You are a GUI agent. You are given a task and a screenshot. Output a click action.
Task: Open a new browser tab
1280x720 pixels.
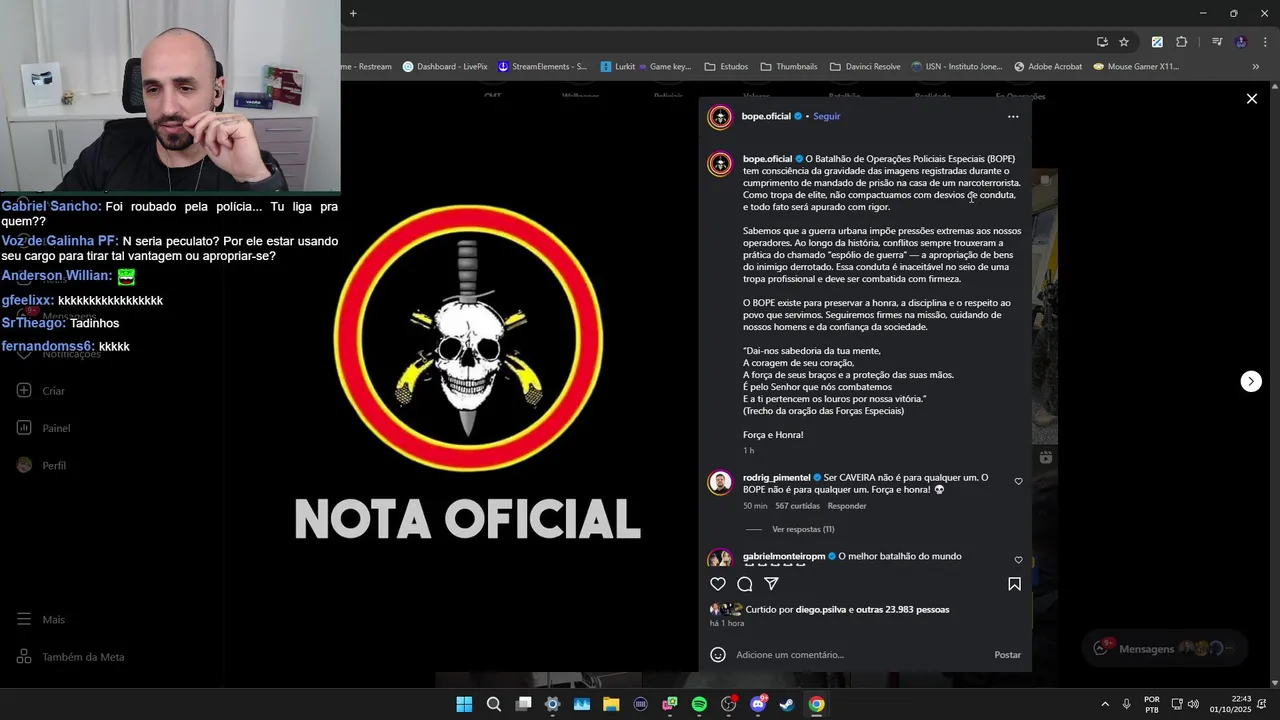pos(353,13)
